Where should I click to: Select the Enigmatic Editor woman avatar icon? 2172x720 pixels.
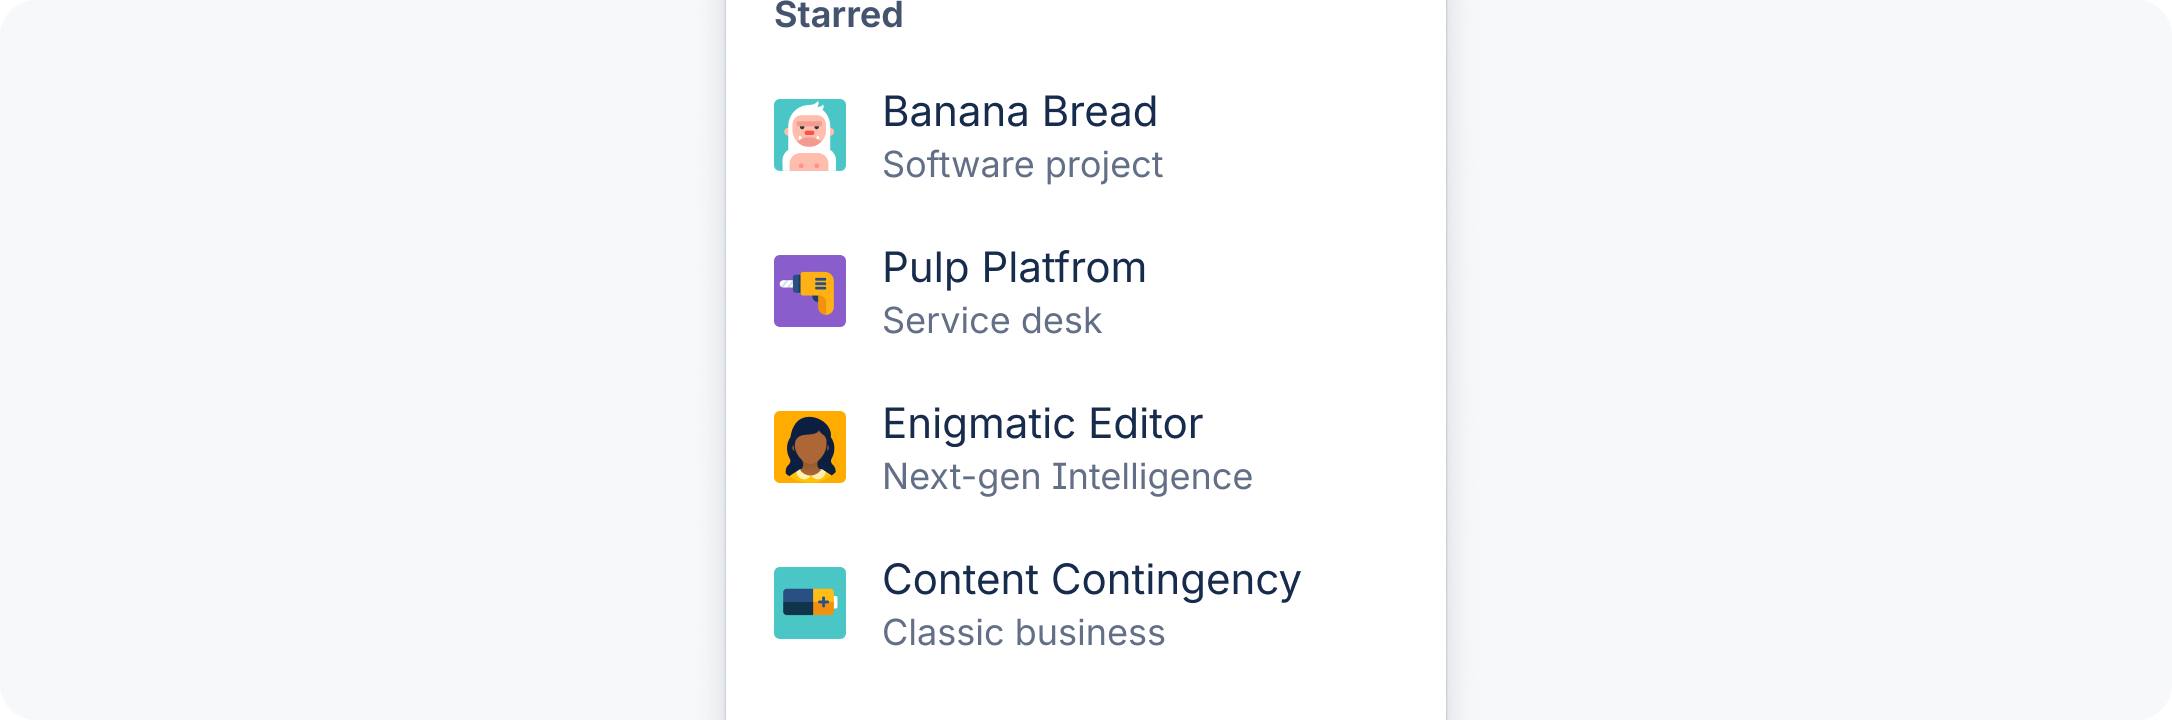pos(810,447)
